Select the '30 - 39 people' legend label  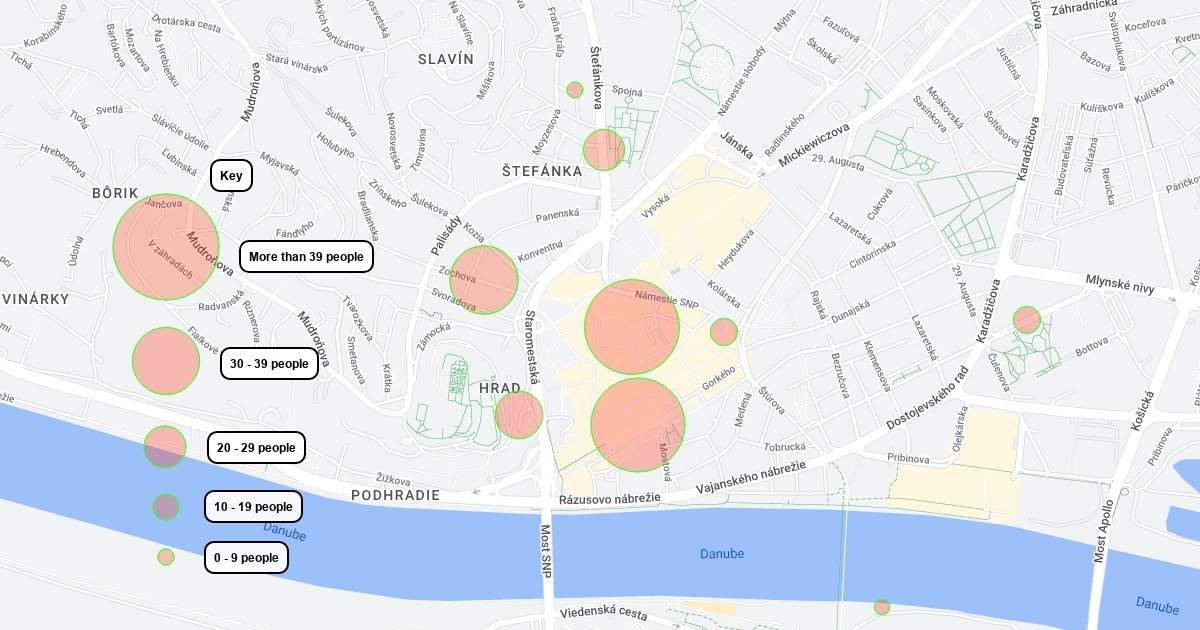point(269,364)
